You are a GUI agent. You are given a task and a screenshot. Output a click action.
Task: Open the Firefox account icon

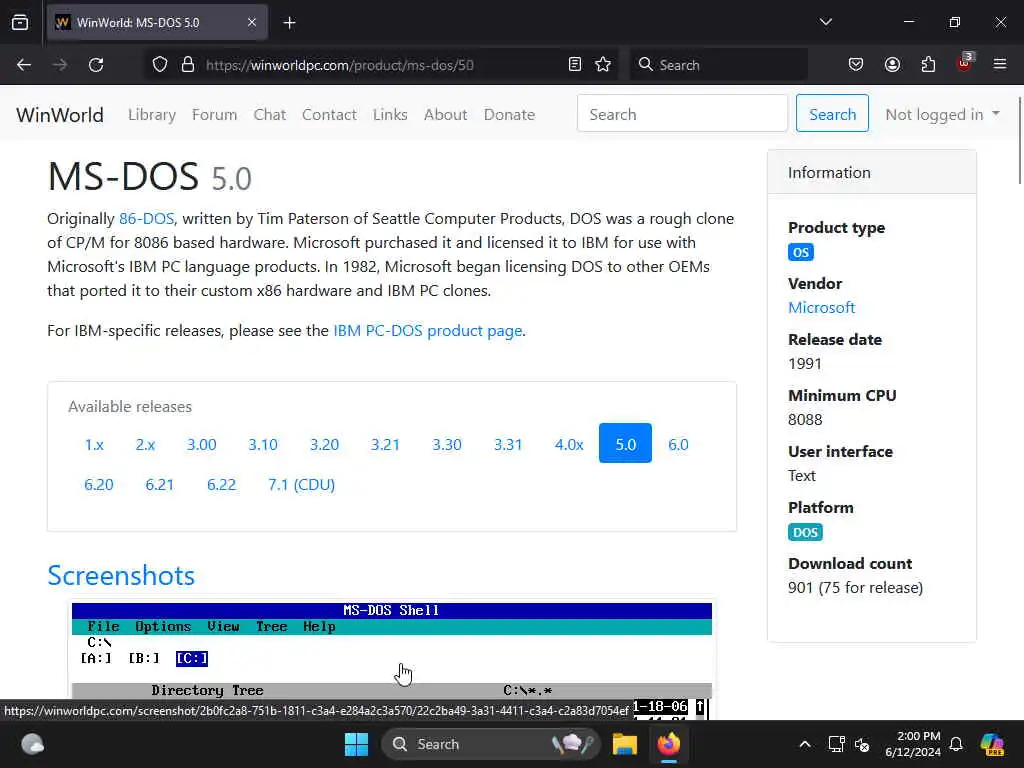coord(892,65)
